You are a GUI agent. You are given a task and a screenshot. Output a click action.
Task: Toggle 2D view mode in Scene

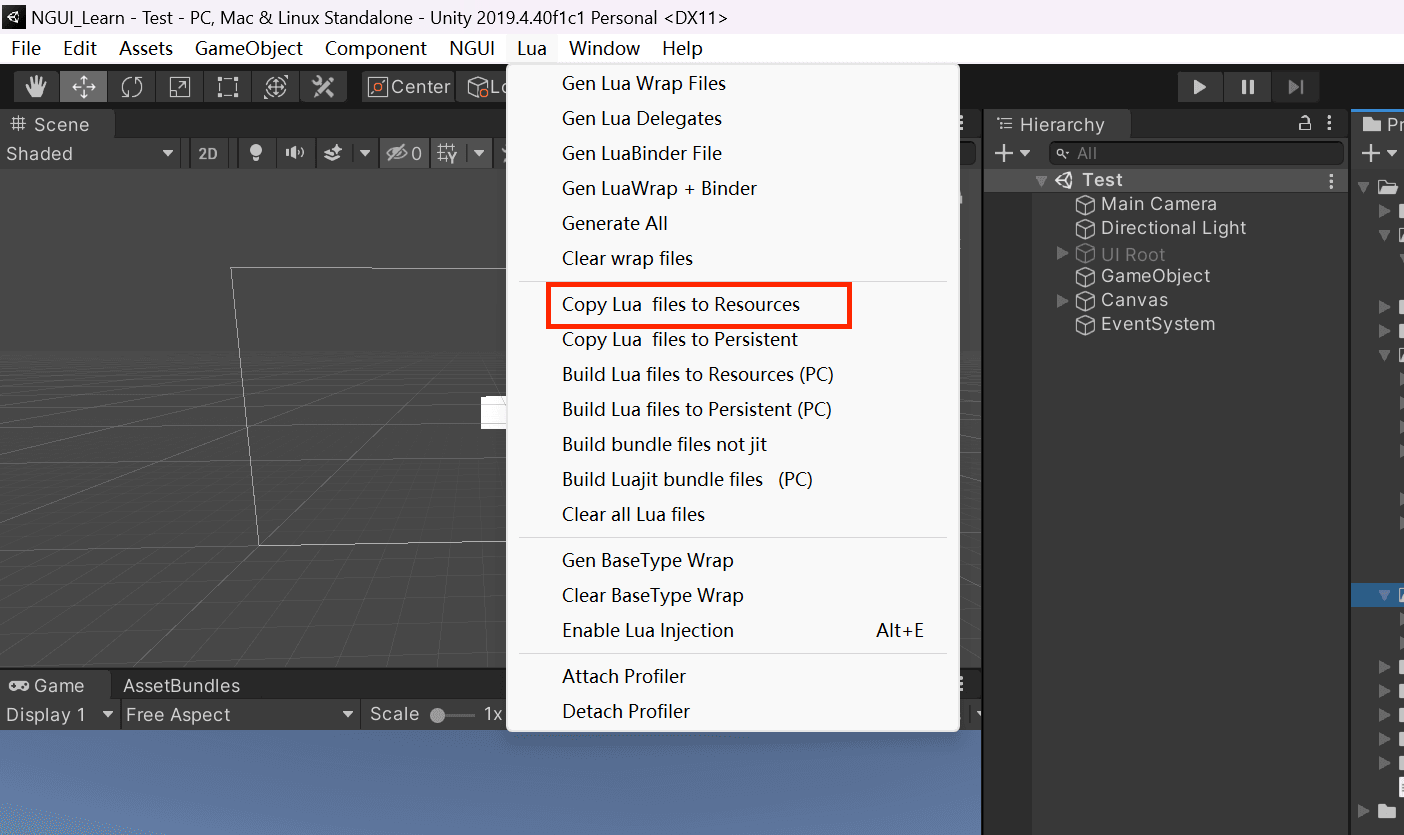pyautogui.click(x=208, y=153)
